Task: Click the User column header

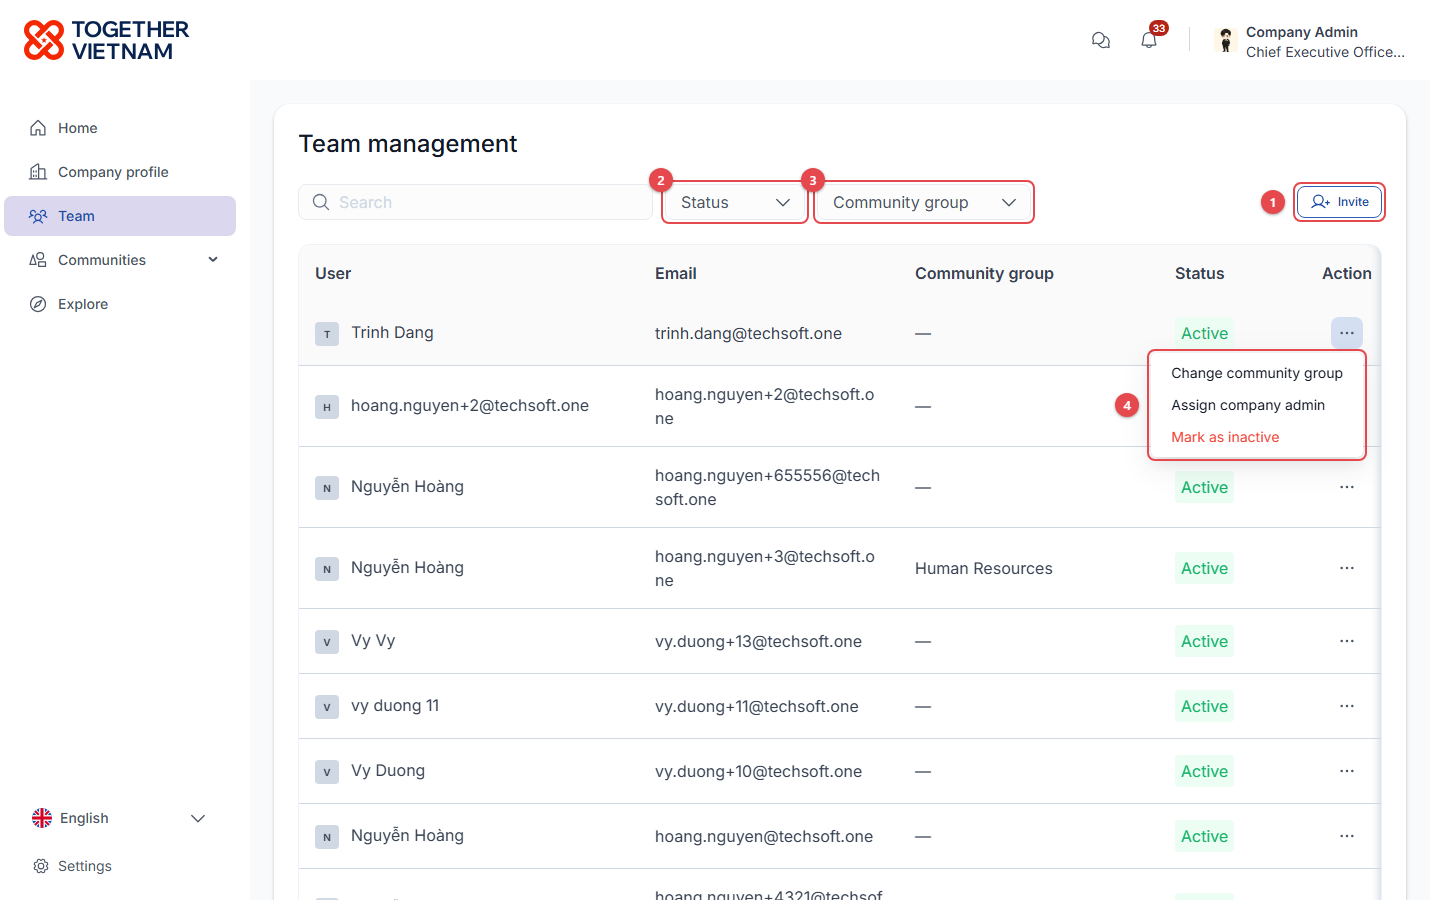Action: [x=333, y=273]
